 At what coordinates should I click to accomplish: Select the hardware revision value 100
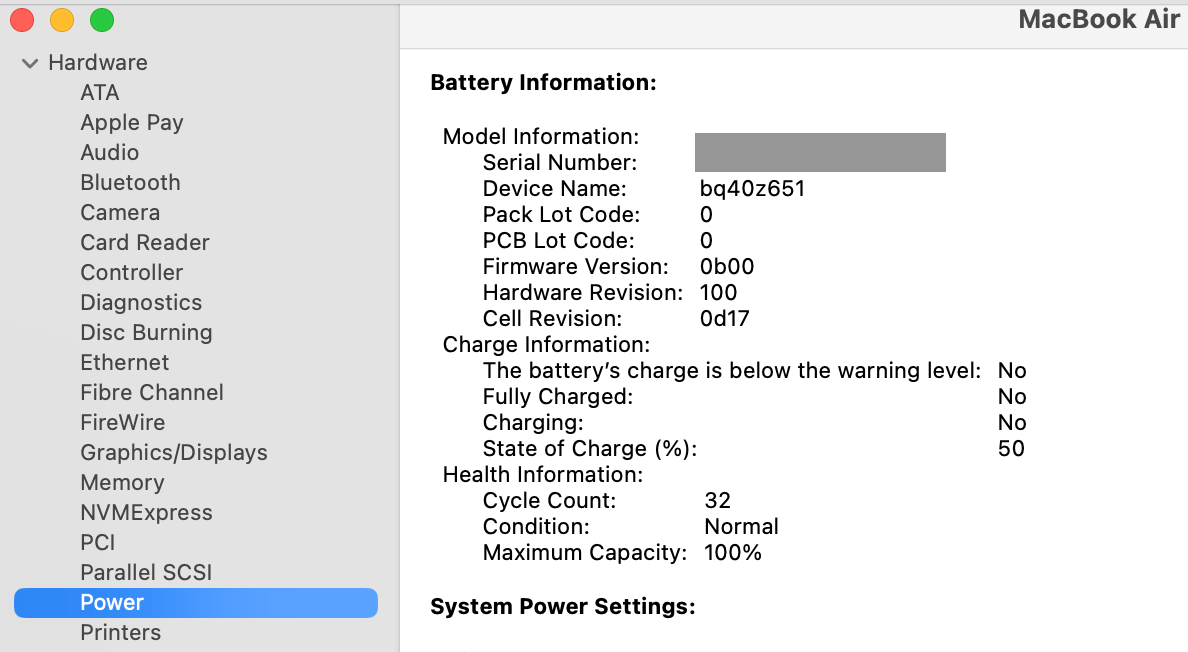pyautogui.click(x=718, y=292)
